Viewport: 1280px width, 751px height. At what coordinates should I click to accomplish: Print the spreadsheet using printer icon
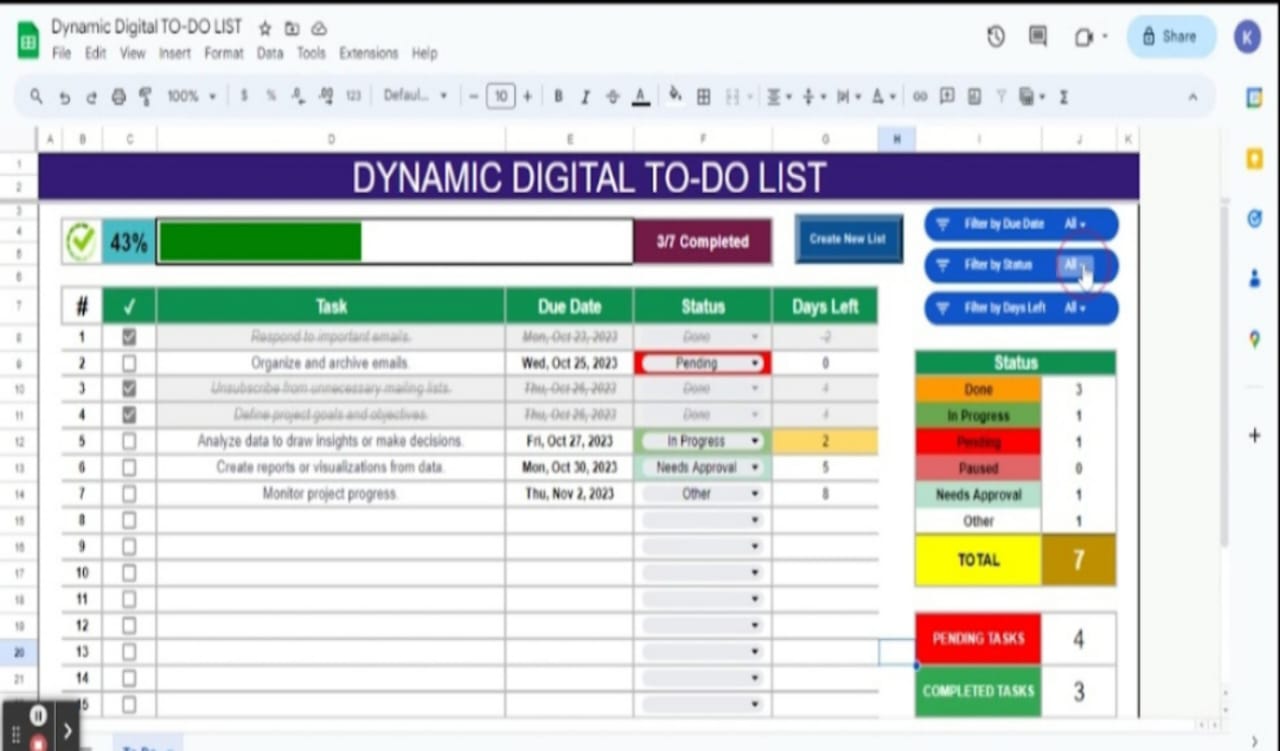(119, 97)
